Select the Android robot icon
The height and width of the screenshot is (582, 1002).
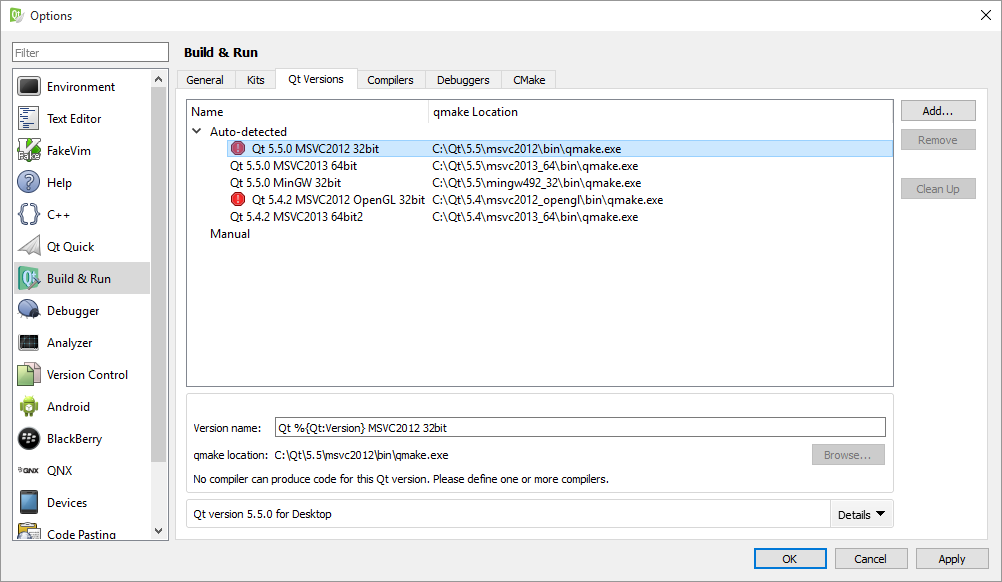point(29,406)
